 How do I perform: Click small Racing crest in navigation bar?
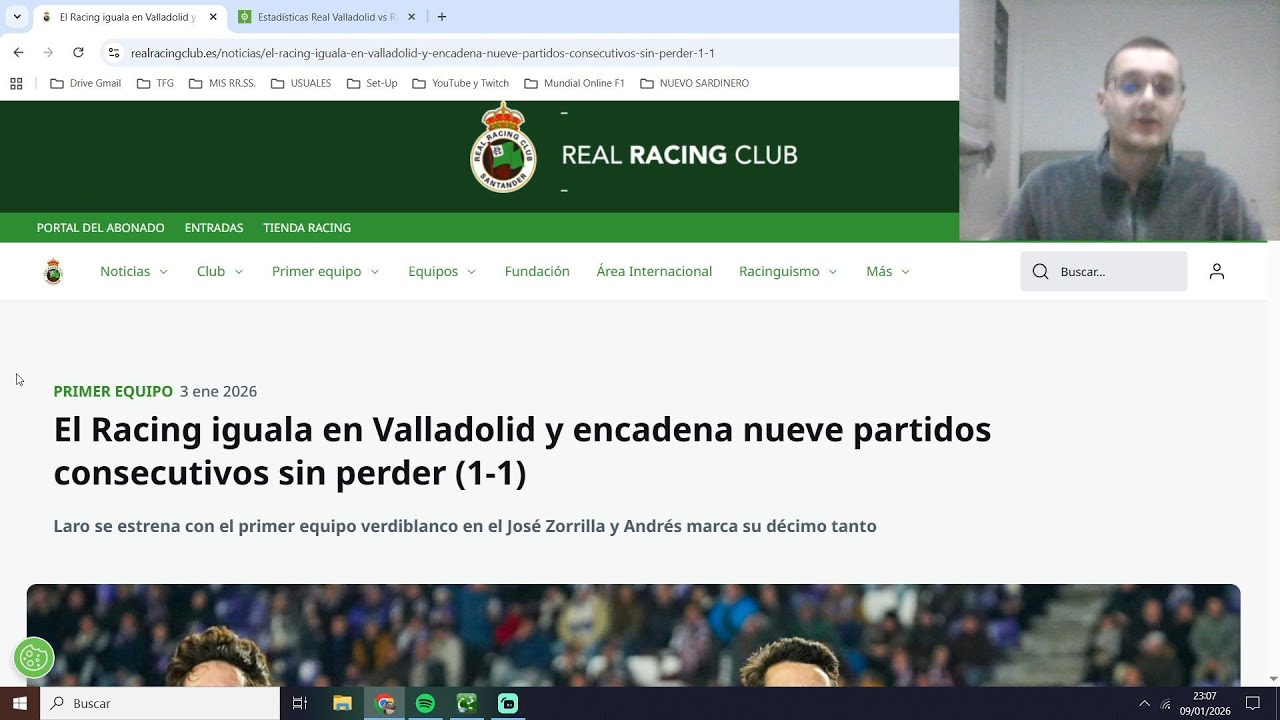[53, 271]
